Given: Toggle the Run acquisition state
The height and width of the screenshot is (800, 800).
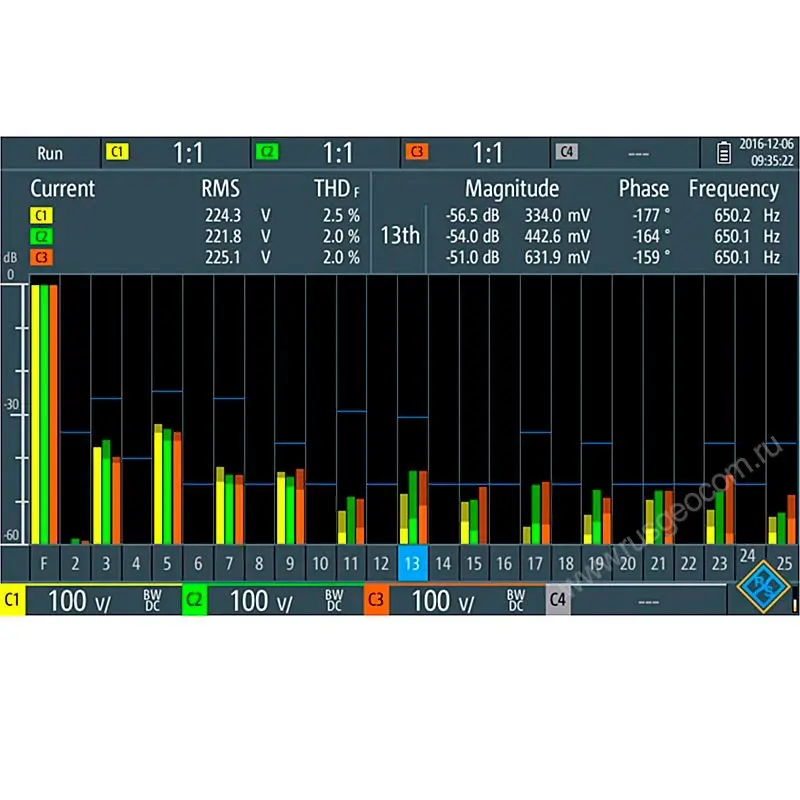Looking at the screenshot, I should coord(50,153).
